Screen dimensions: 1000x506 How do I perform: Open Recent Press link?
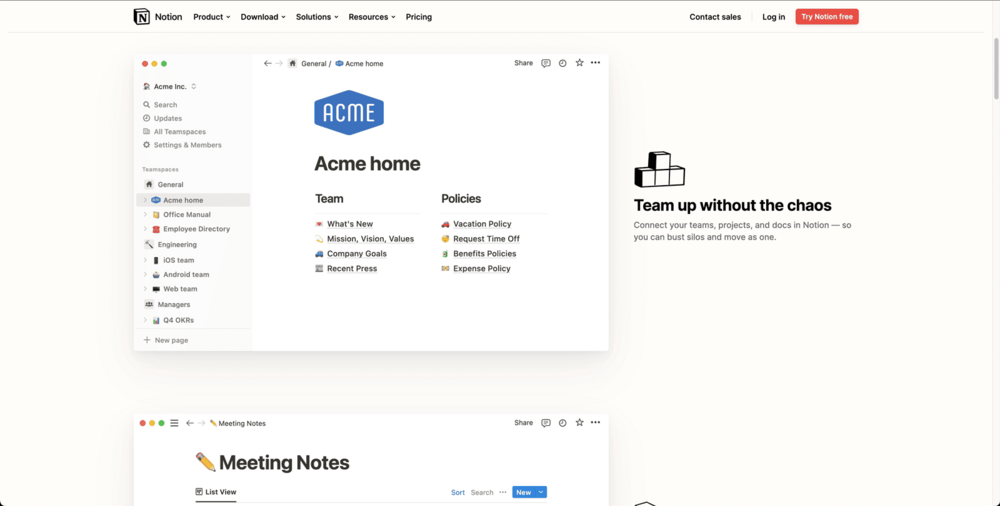[x=351, y=269]
